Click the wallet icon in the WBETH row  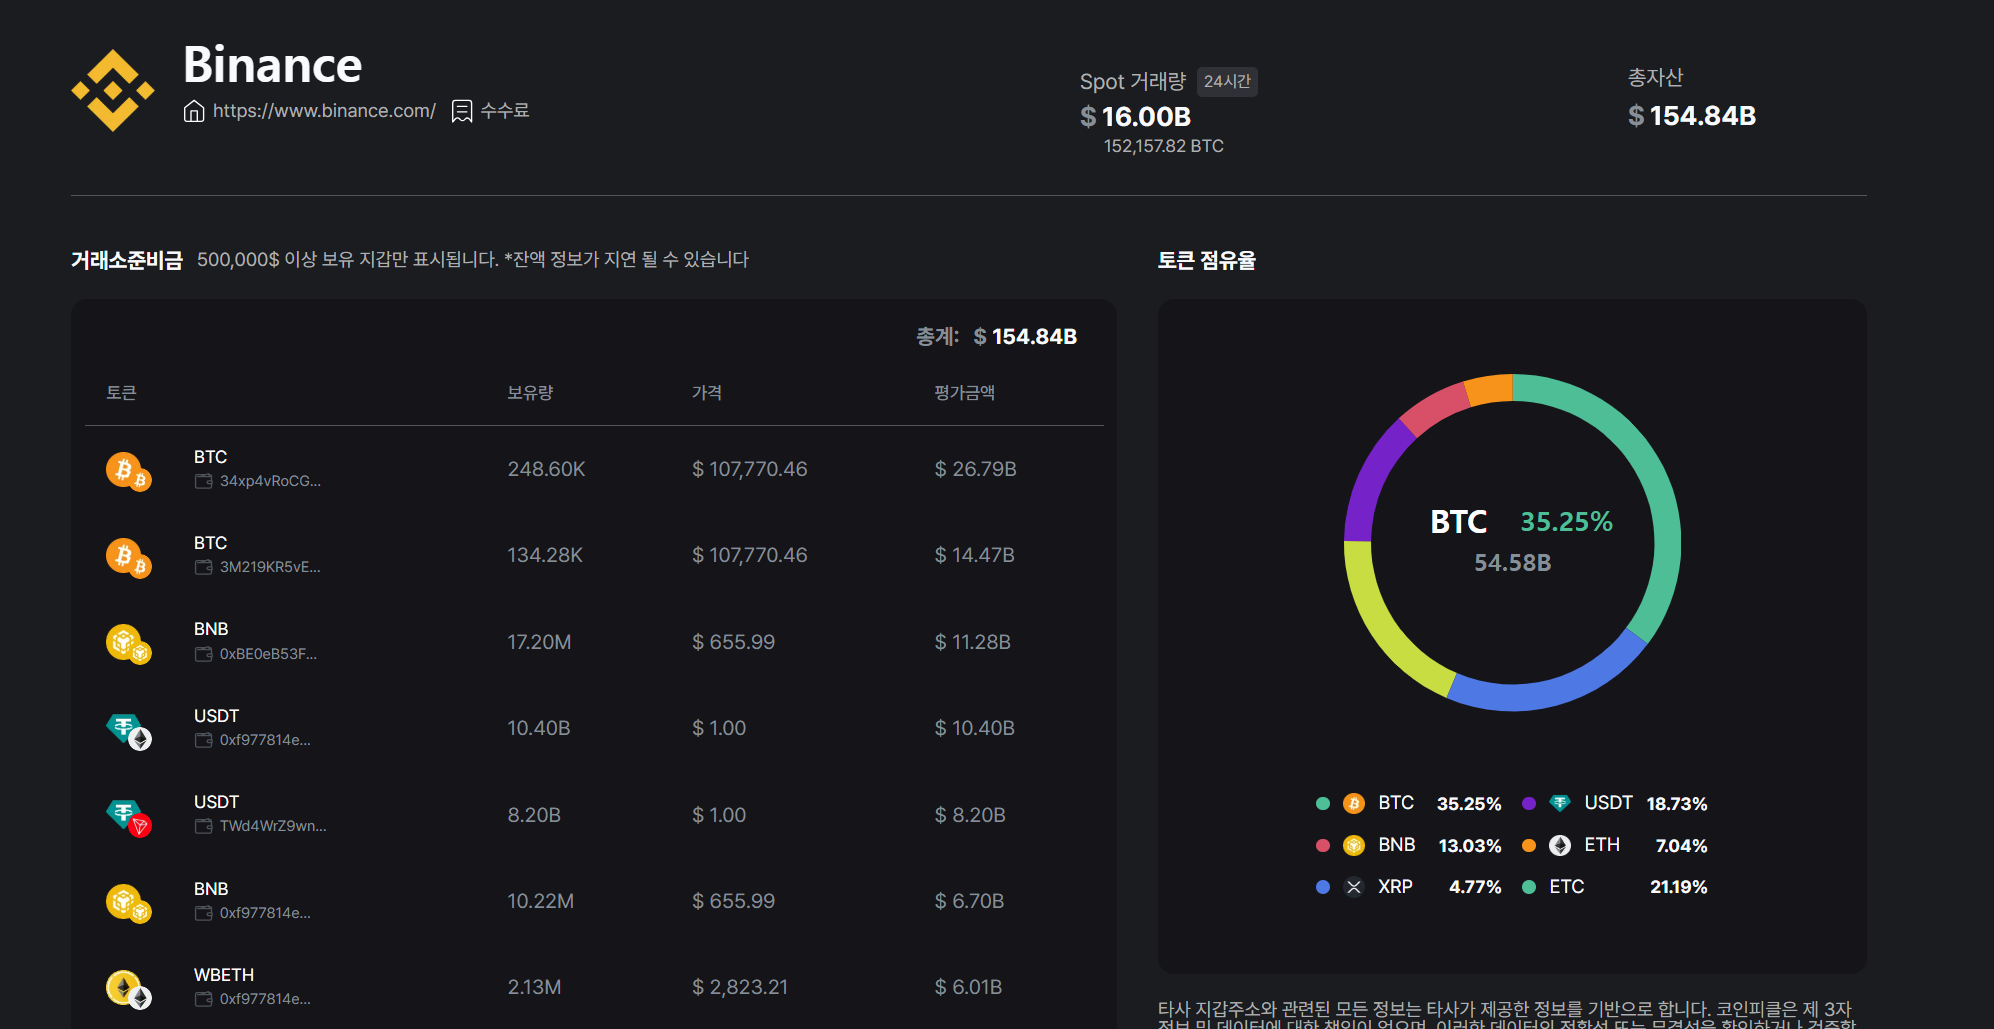point(204,999)
